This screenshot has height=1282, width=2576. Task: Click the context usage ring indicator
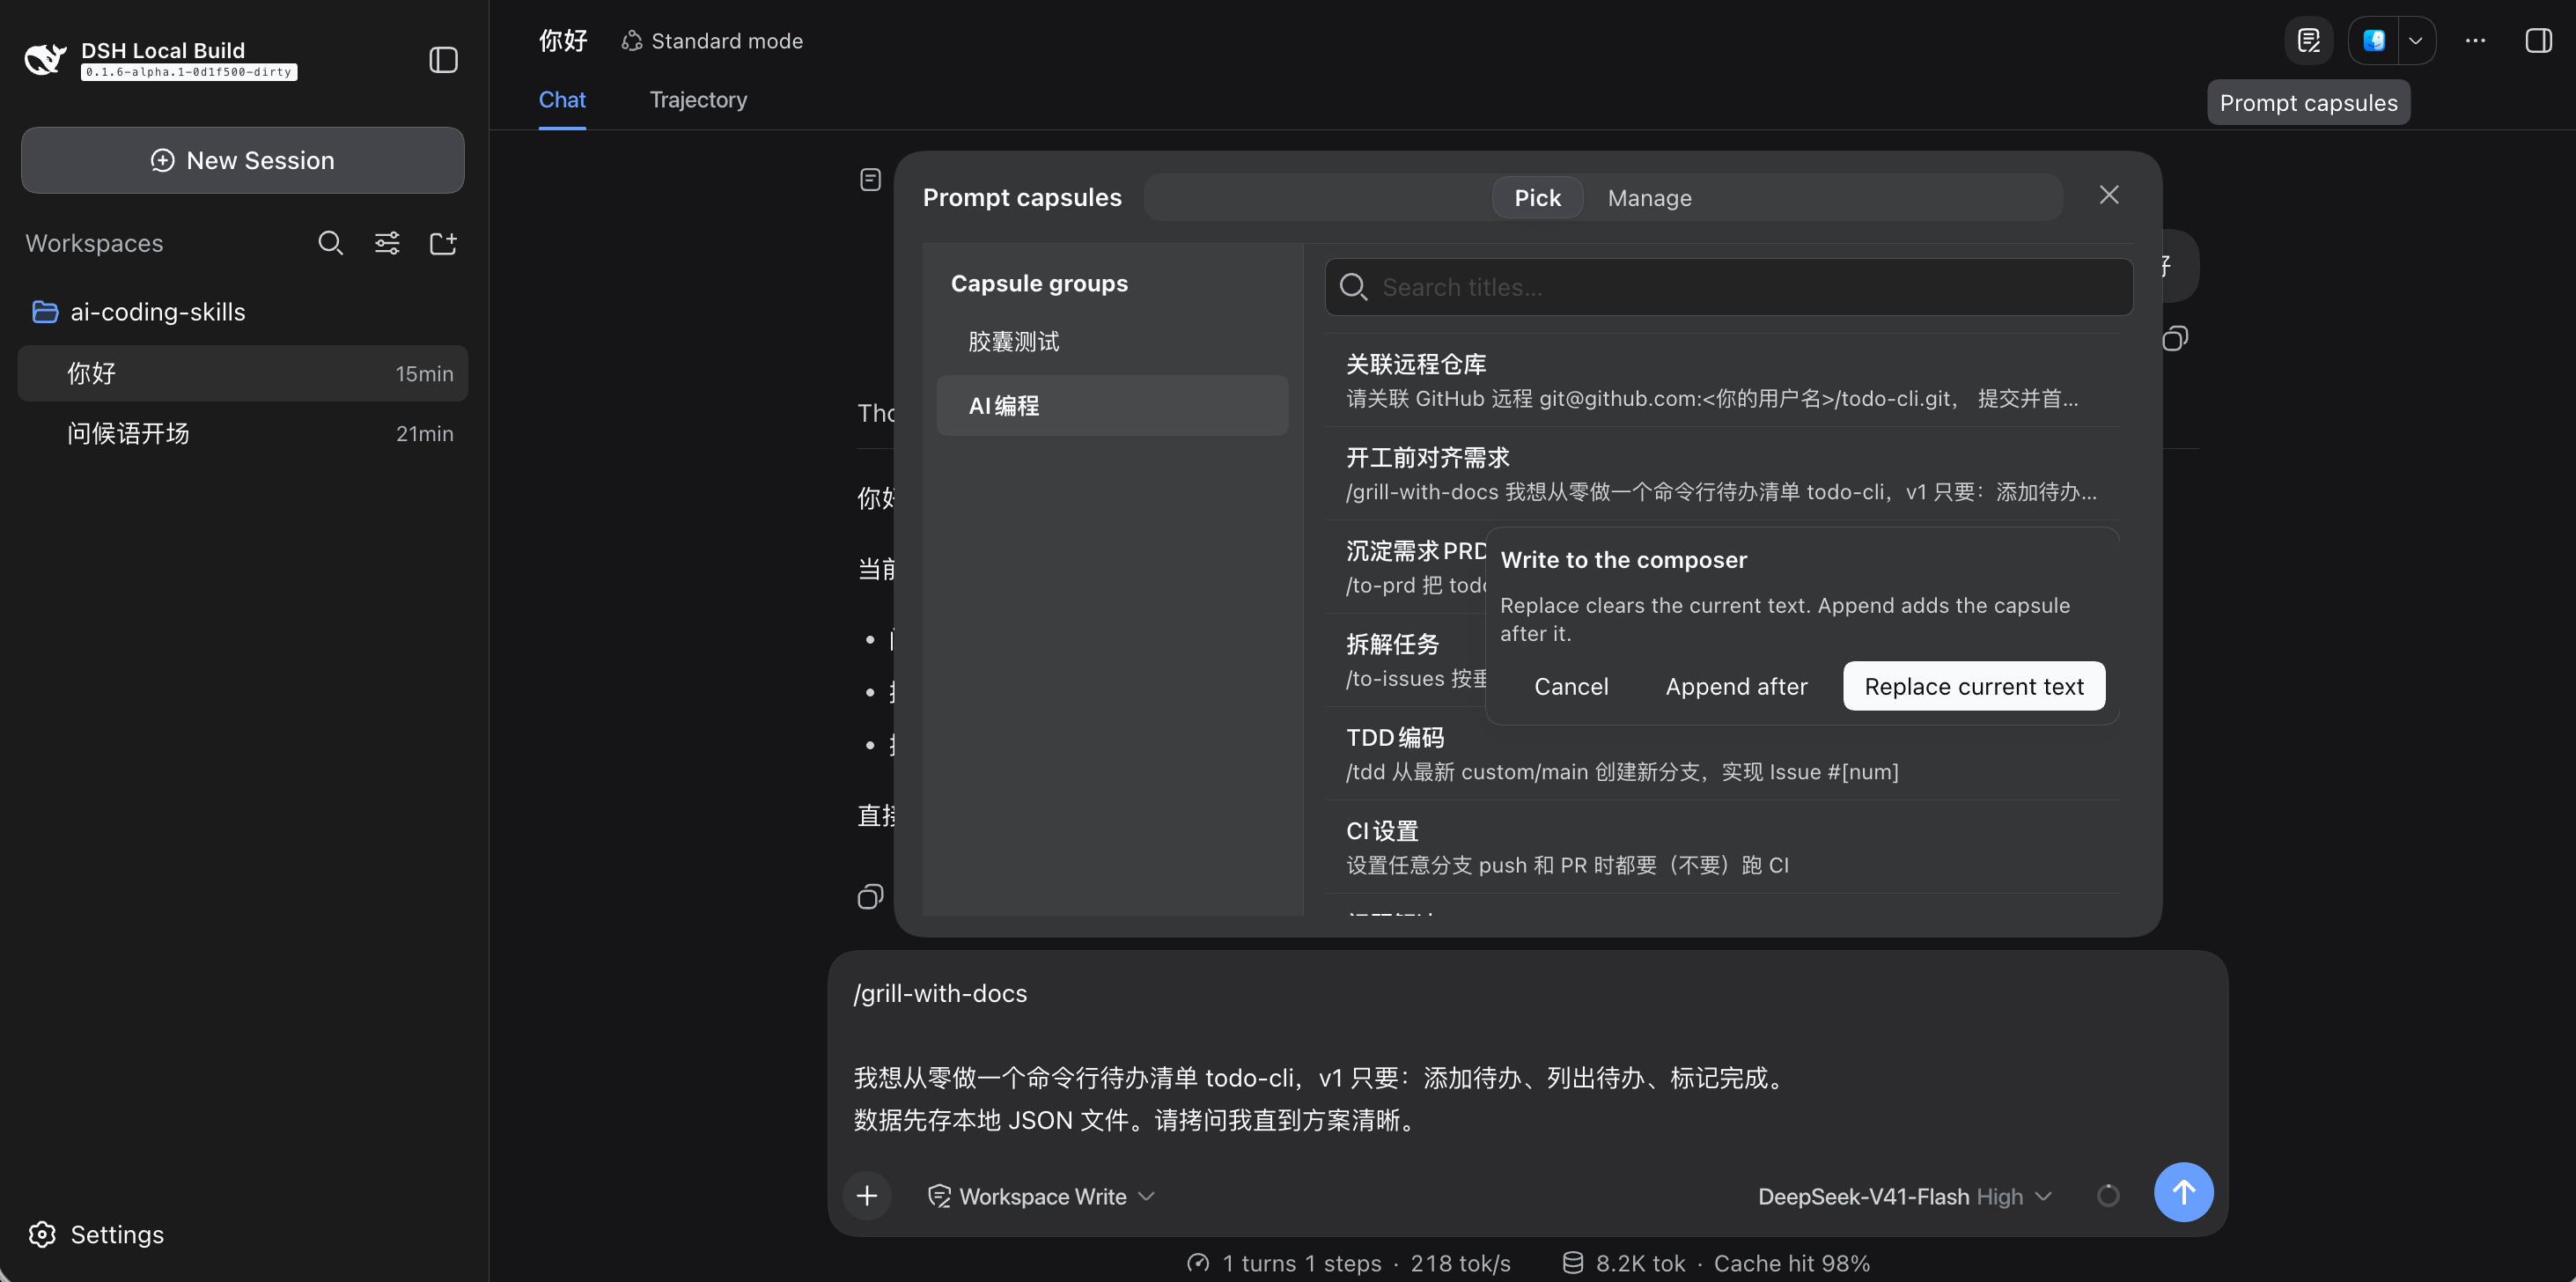point(2108,1195)
